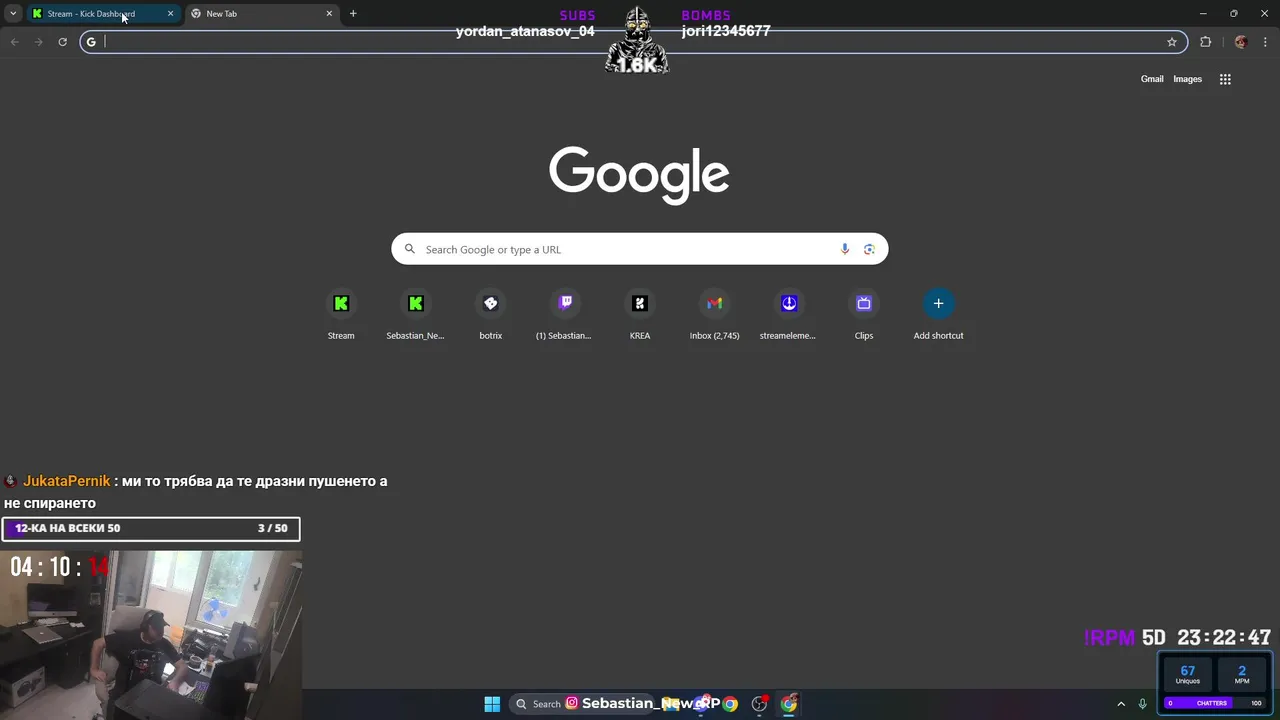
Task: Open the Stream shortcut tile
Action: [341, 314]
